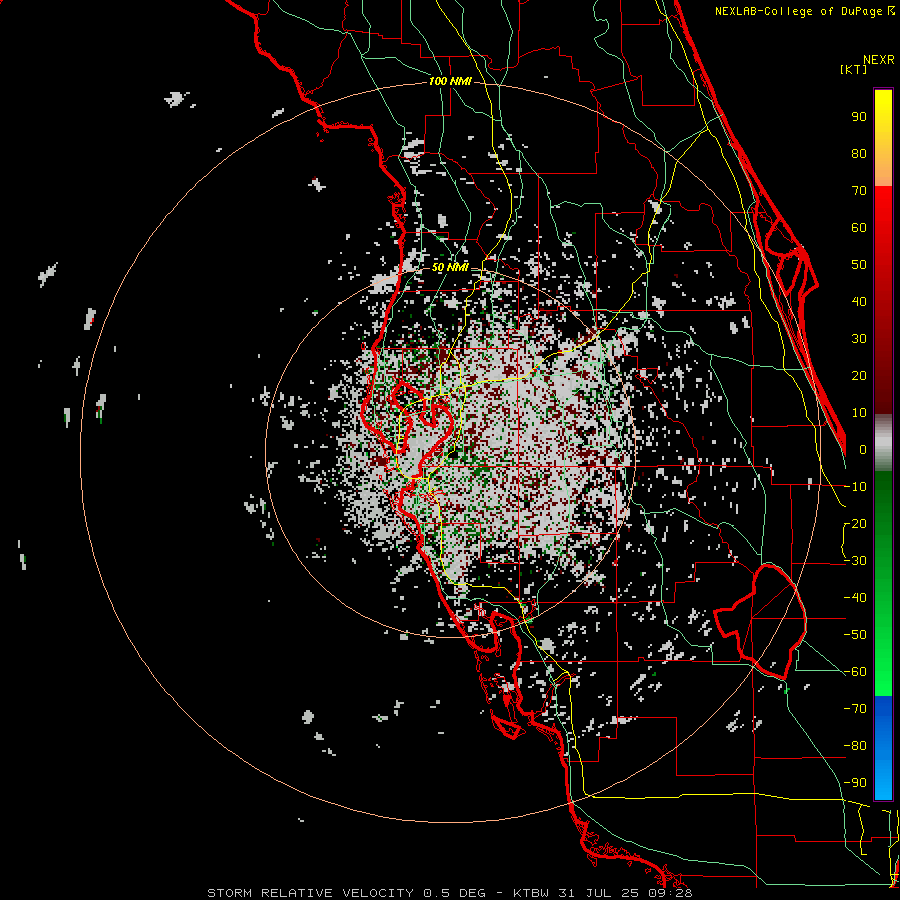
Task: Click the 20 knot scale value
Action: 859,376
